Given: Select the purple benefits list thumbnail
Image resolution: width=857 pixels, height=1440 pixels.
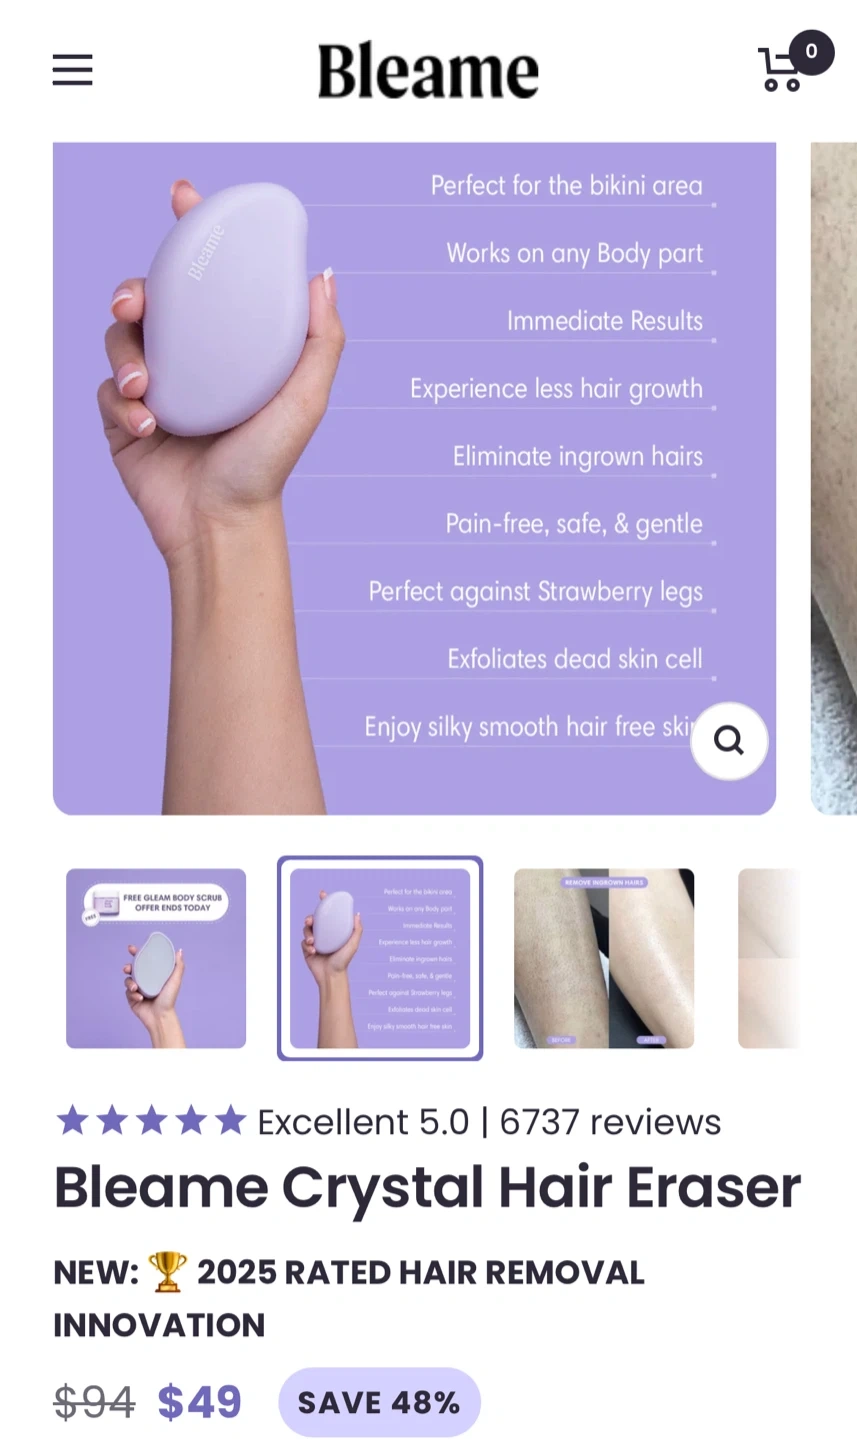Looking at the screenshot, I should coord(380,958).
